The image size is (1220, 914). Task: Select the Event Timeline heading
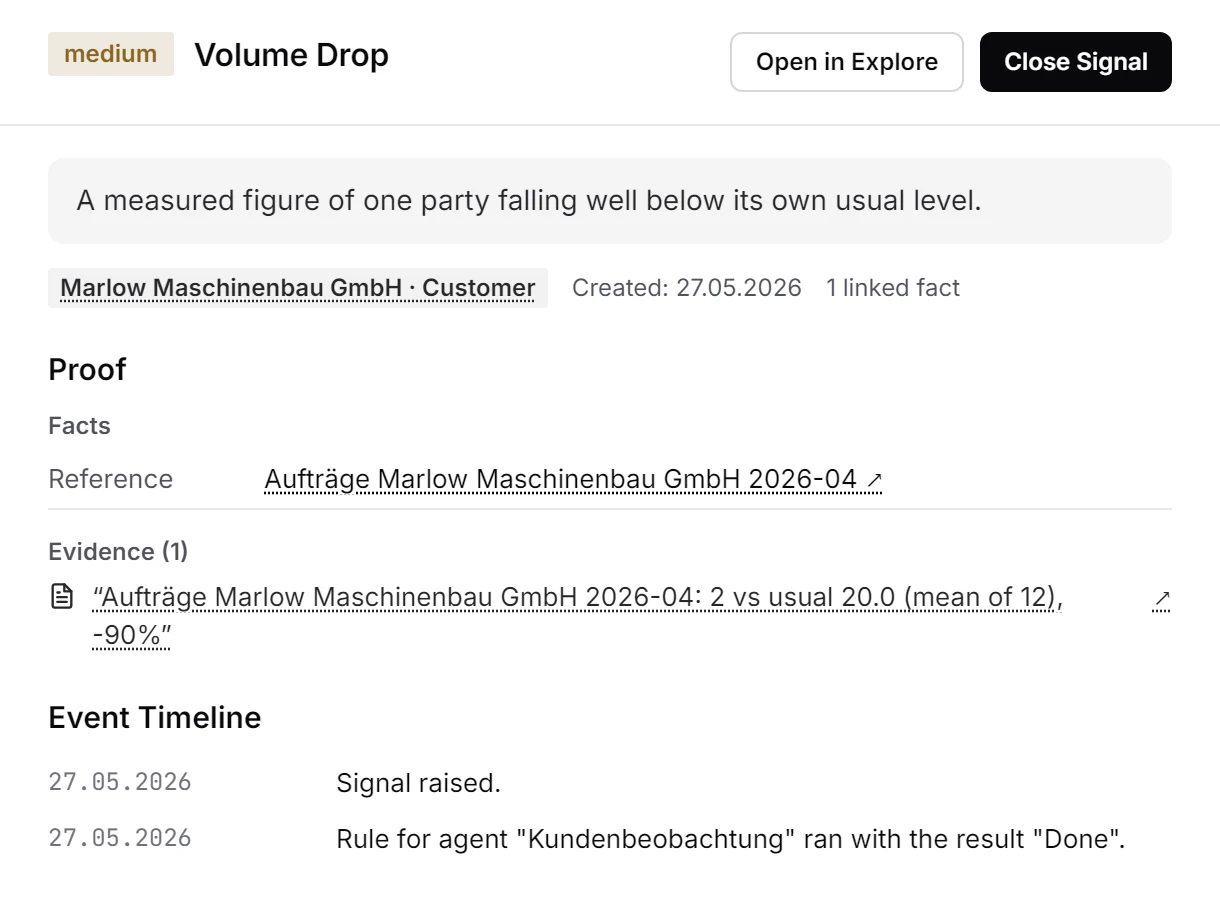155,717
